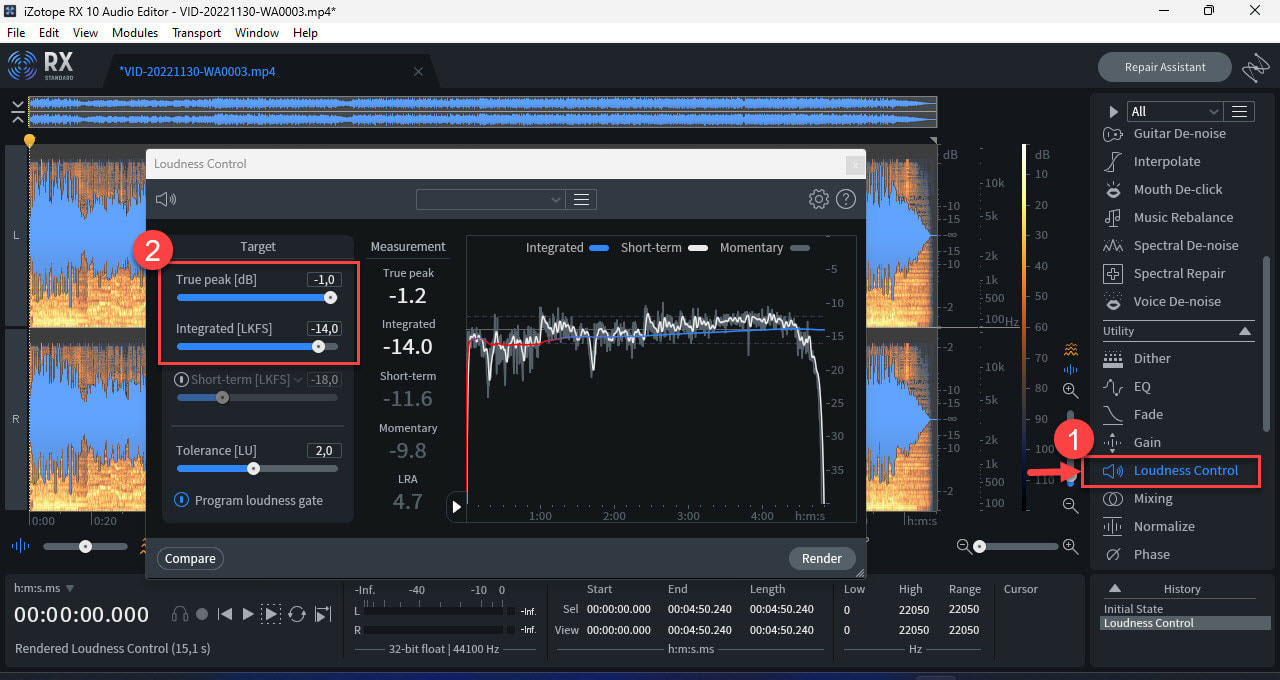Open the Transport menu
The image size is (1280, 680).
tap(196, 32)
